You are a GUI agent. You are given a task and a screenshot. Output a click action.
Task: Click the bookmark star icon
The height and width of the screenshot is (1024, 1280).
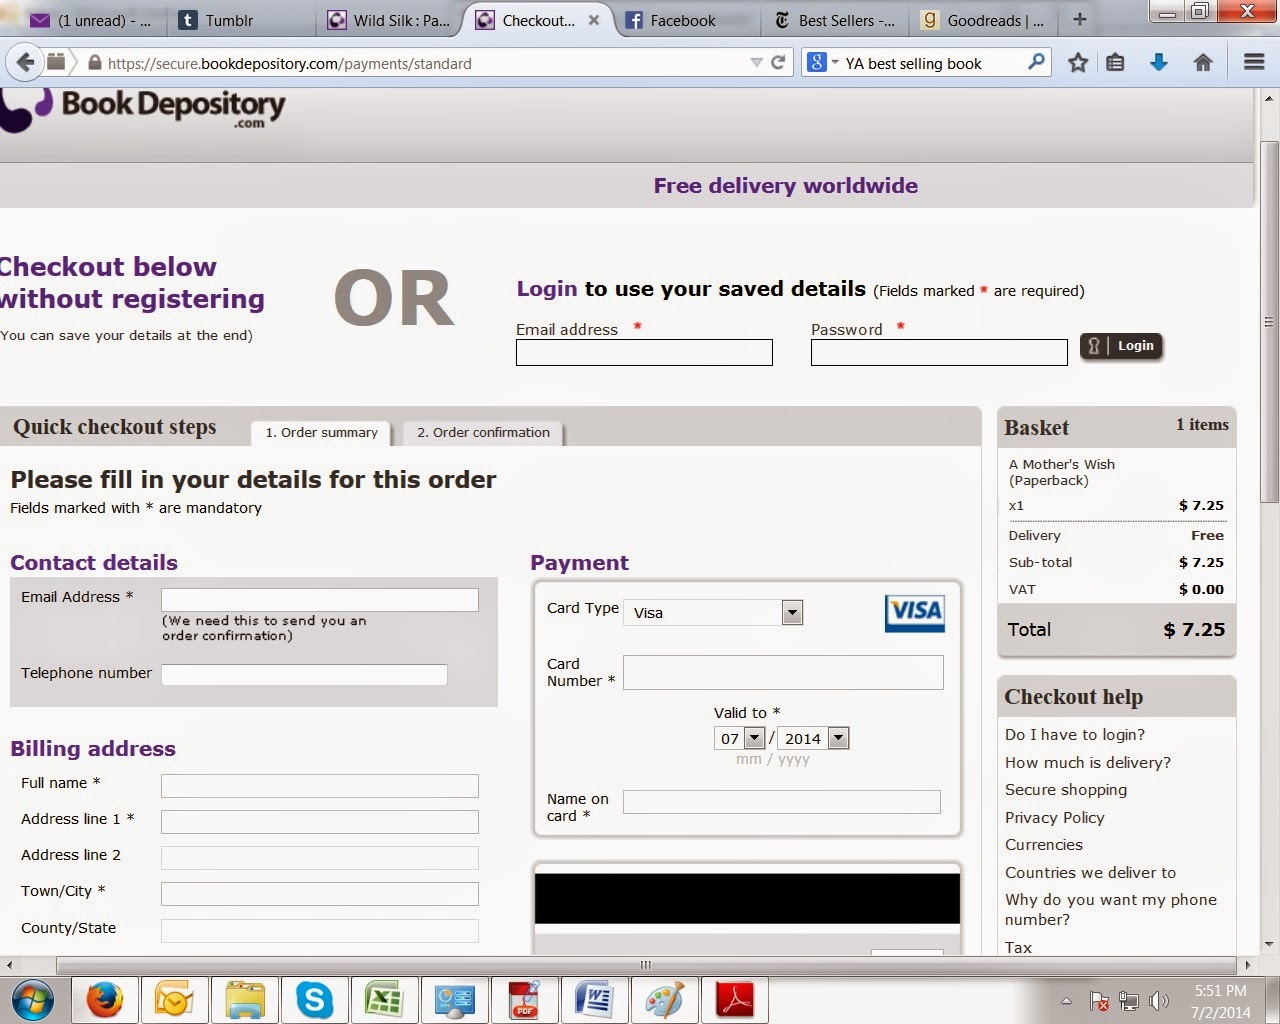[1077, 63]
